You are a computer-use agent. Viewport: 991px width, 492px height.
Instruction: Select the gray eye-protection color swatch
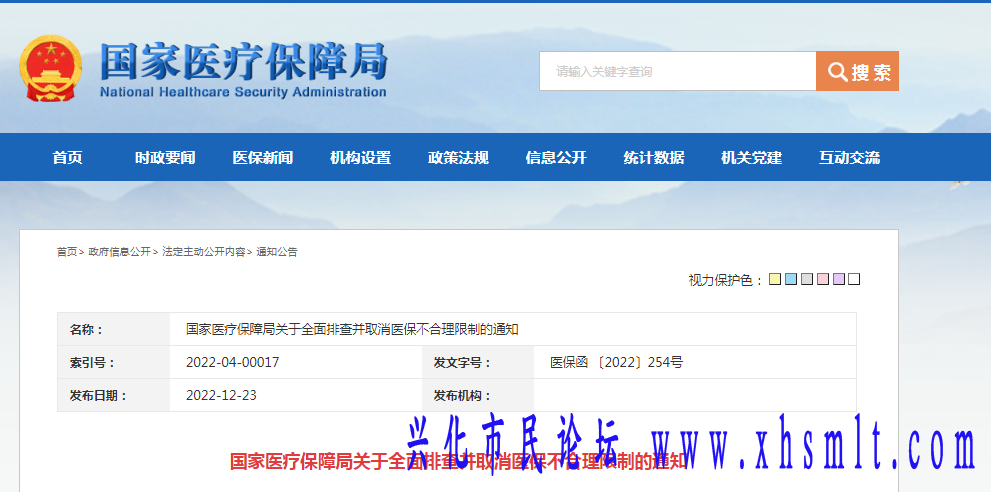806,279
